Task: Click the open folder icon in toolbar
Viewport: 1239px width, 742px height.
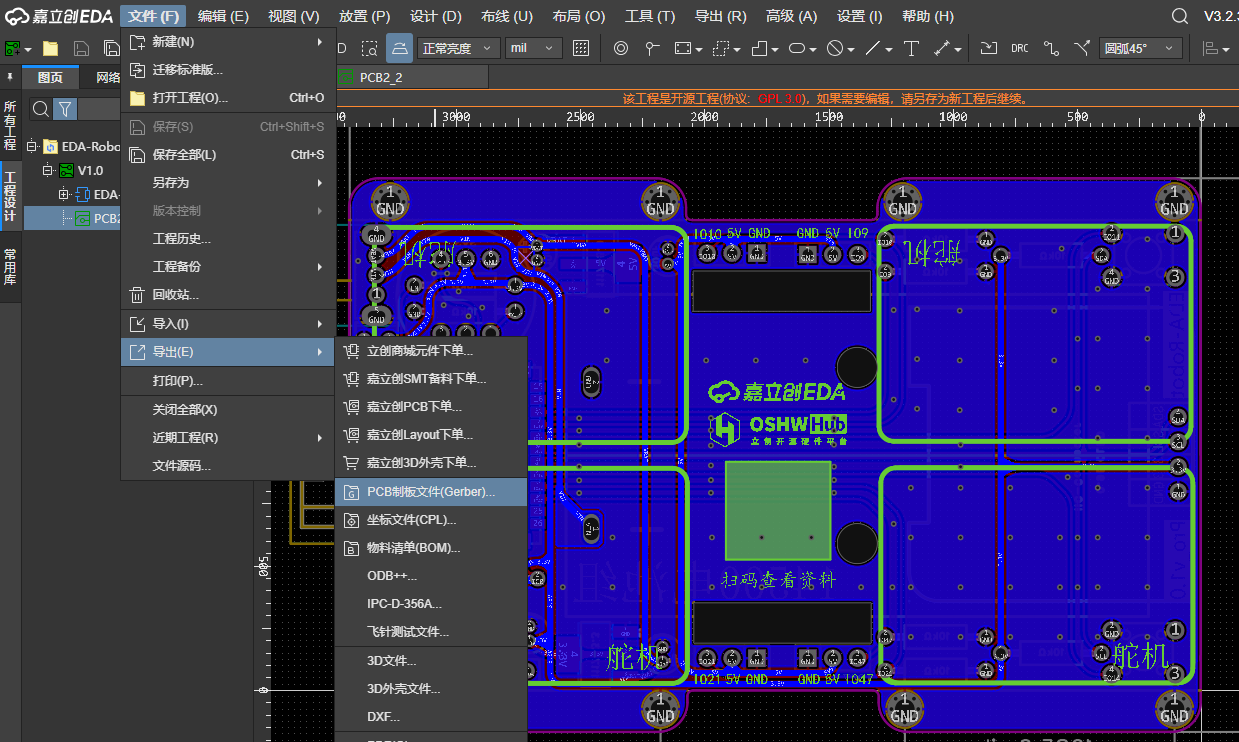Action: [x=50, y=48]
